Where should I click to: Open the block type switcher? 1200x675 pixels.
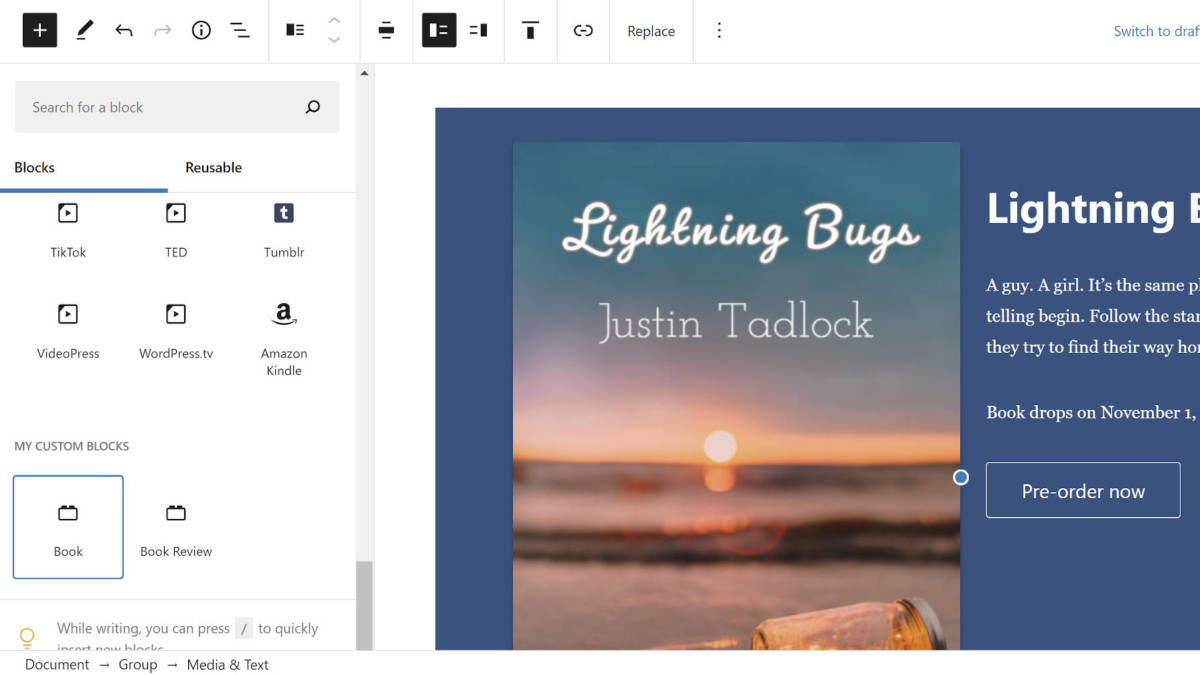click(294, 30)
